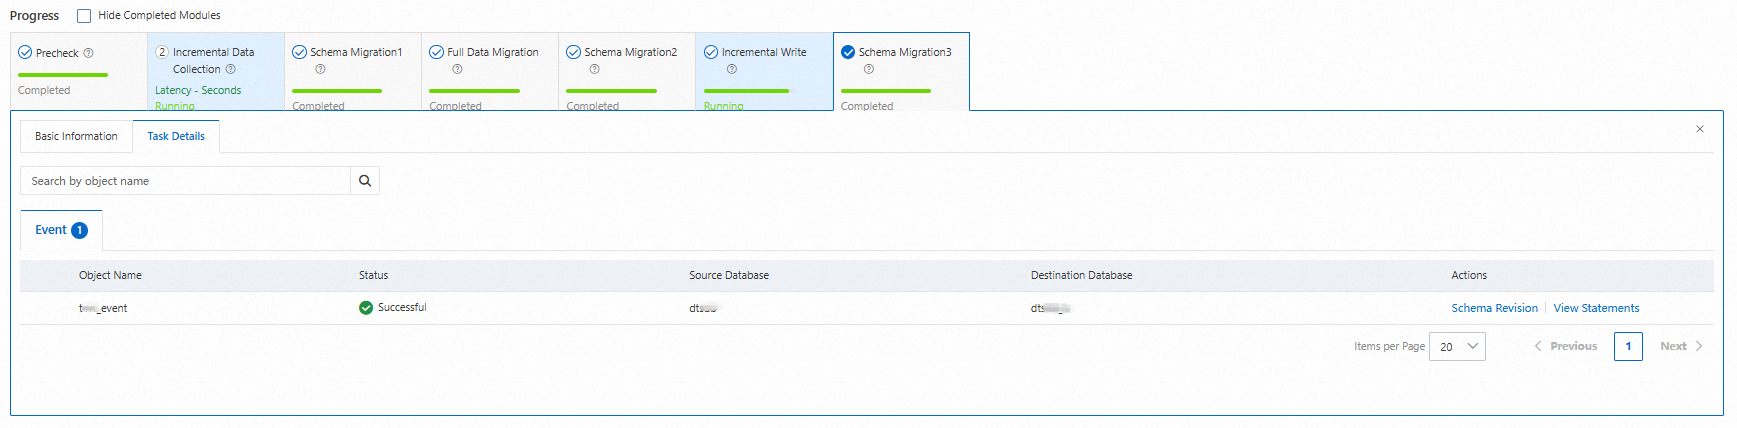Click the search magnifier icon
The width and height of the screenshot is (1737, 428).
point(365,181)
